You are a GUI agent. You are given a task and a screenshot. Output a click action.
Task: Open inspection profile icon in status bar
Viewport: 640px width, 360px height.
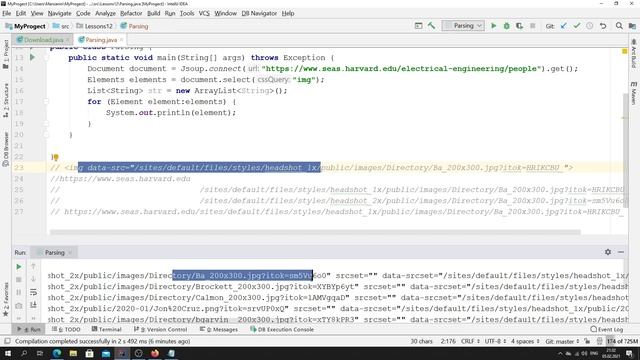(x=599, y=341)
